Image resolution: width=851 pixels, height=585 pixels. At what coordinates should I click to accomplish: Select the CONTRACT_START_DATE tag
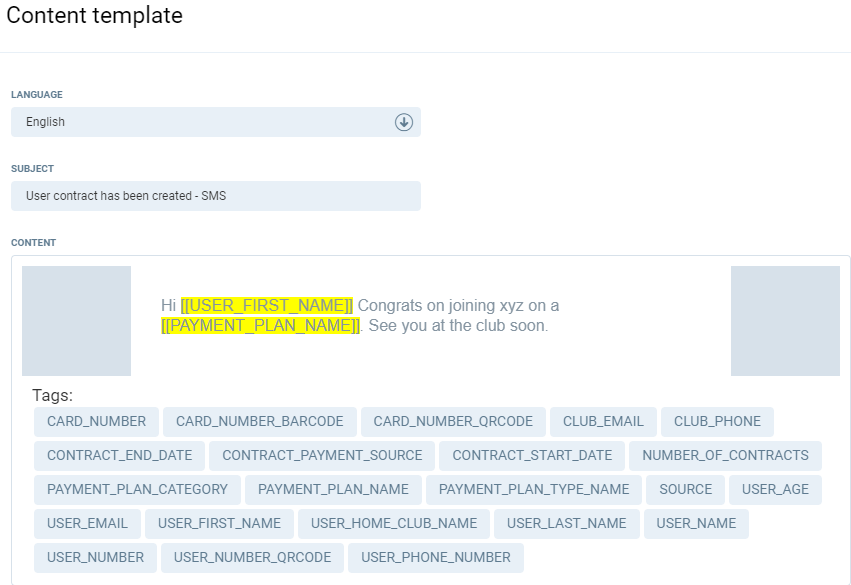pyautogui.click(x=532, y=456)
